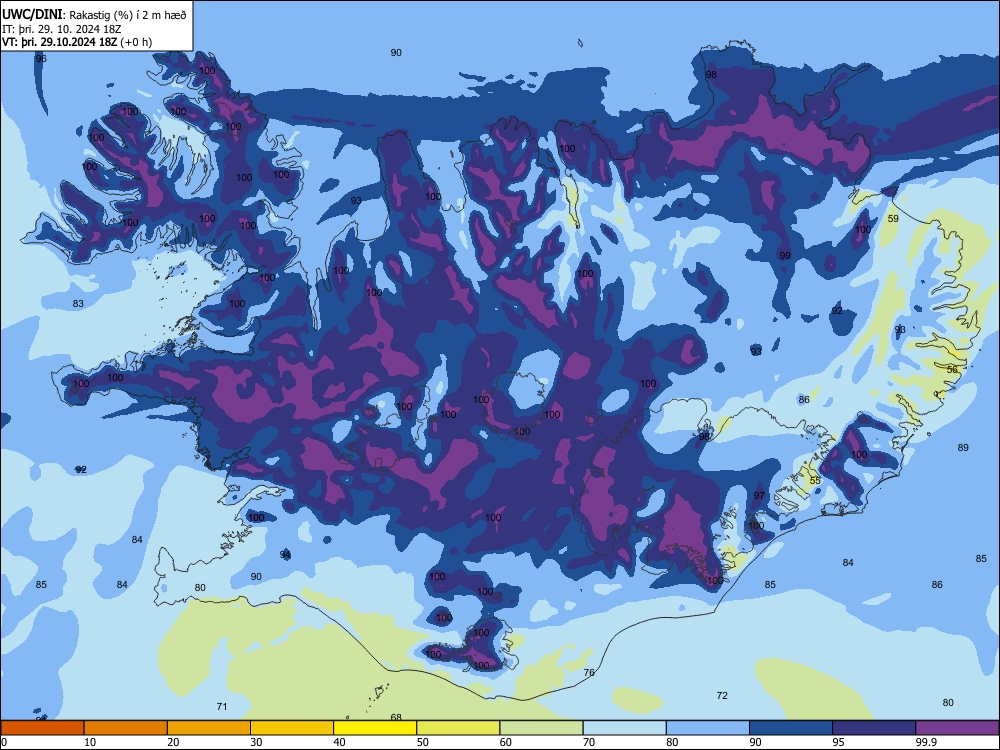
Task: Click the humidity value 72 on the map
Action: [722, 696]
